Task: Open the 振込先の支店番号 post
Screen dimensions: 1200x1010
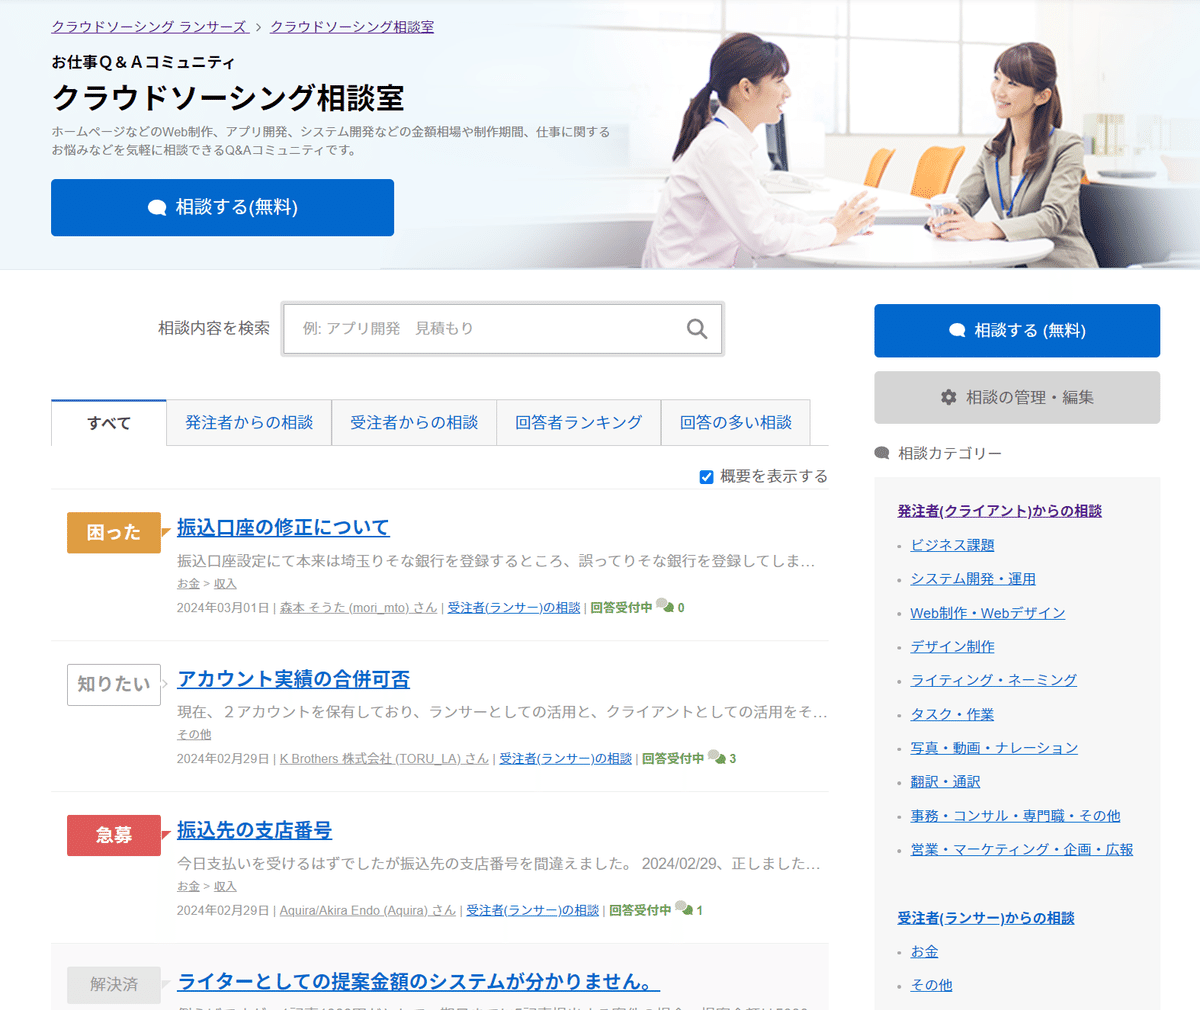Action: click(254, 830)
